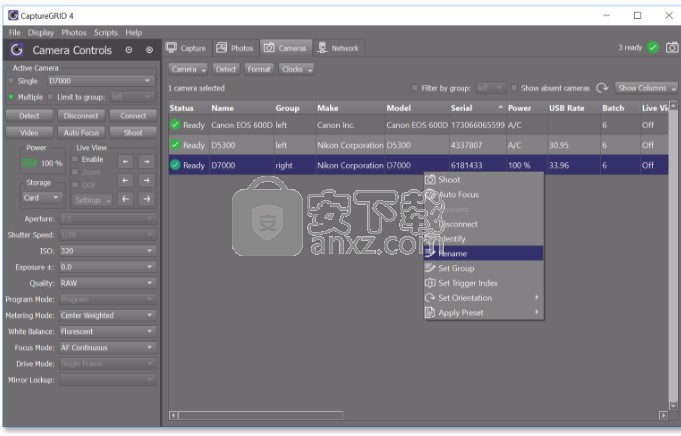681x436 pixels.
Task: Open the White Balance Florescent dropdown
Action: 107,331
